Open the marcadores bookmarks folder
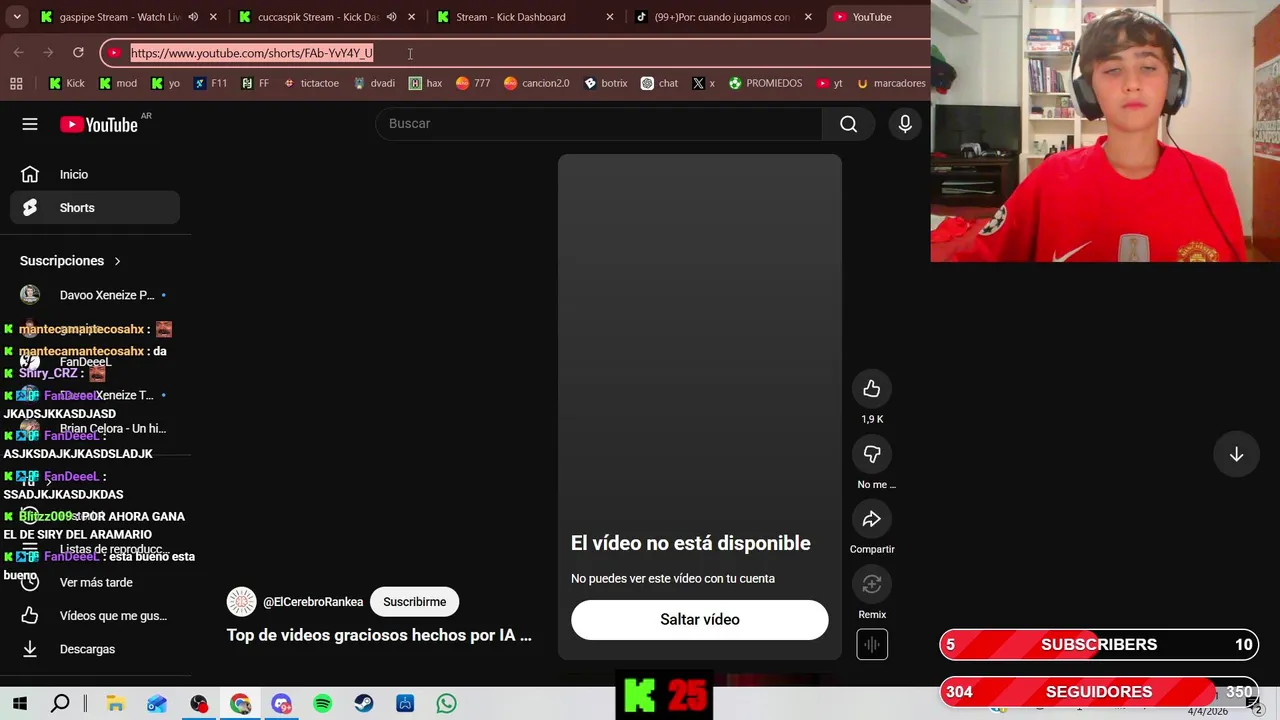1280x720 pixels. pos(891,83)
